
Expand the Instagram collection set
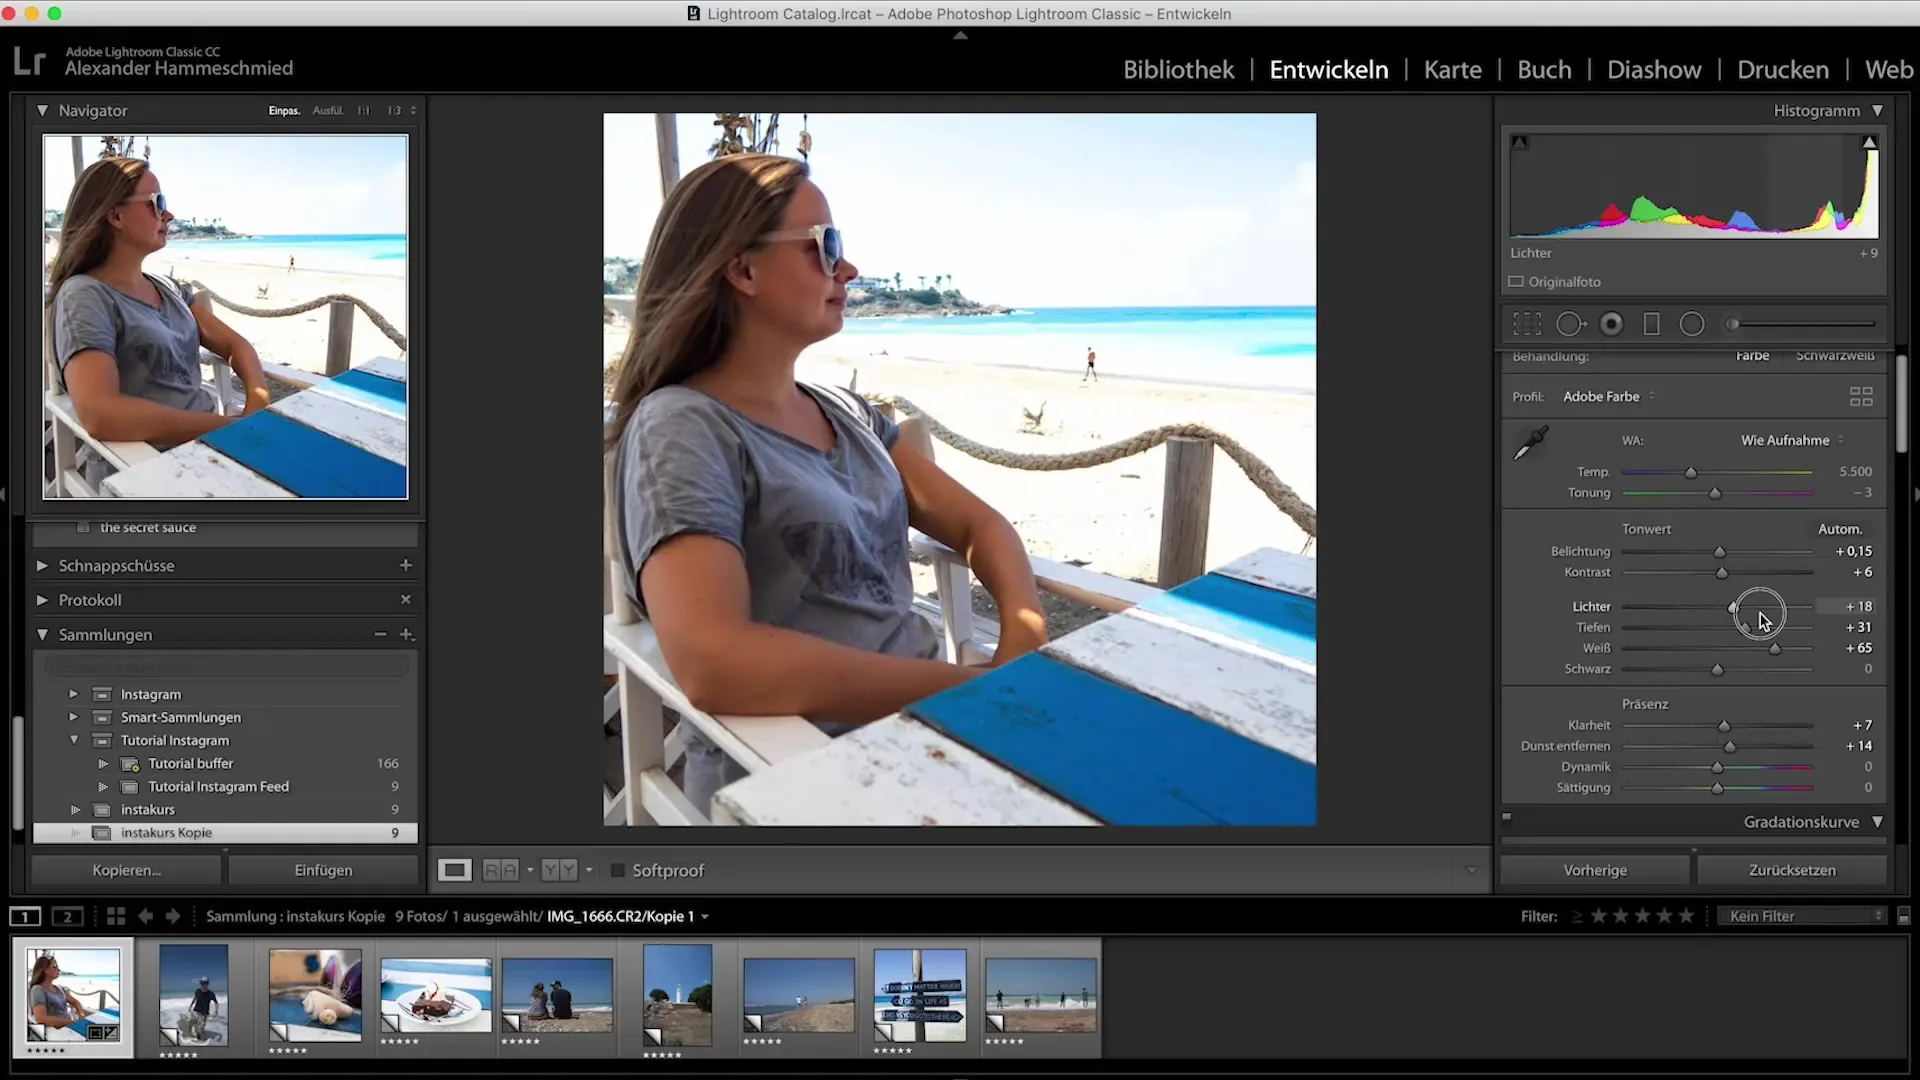(x=73, y=694)
